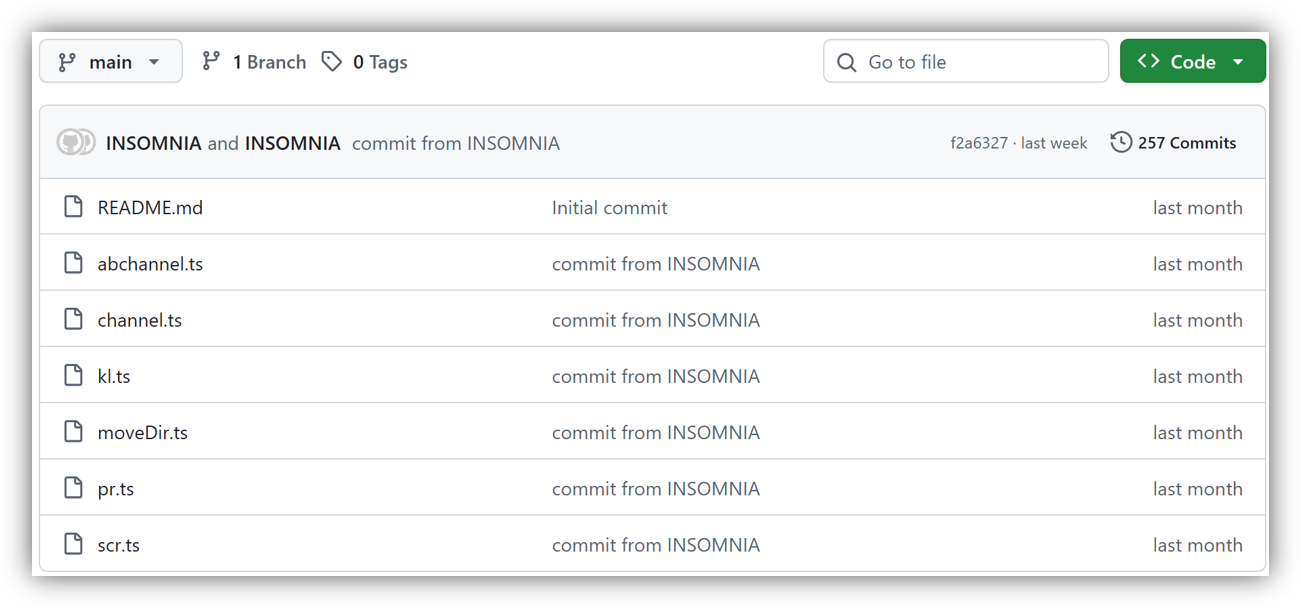Click file icon next to abchannel.ts
Viewport: 1301px width, 608px height.
click(x=73, y=263)
